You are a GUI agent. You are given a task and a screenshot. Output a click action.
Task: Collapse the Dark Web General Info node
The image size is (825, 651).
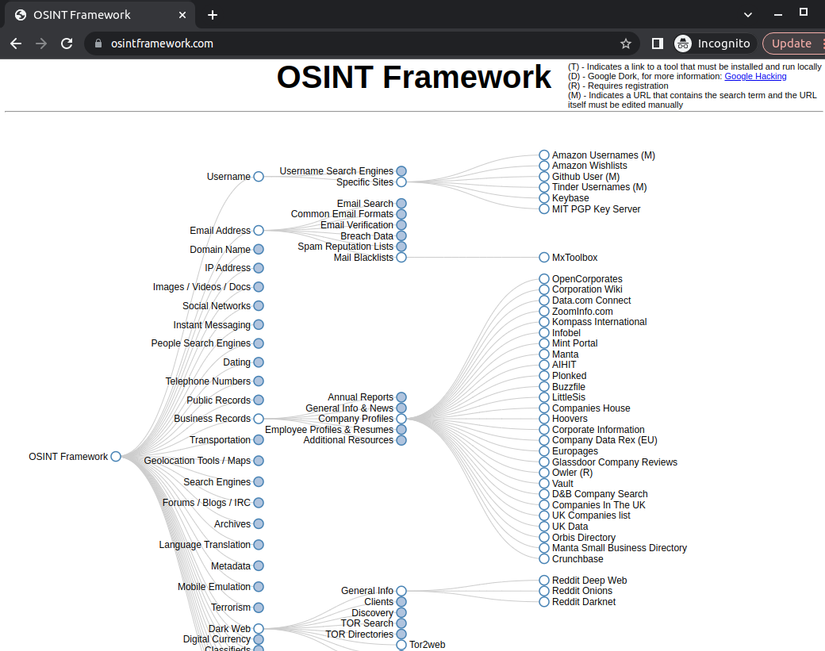coord(401,590)
